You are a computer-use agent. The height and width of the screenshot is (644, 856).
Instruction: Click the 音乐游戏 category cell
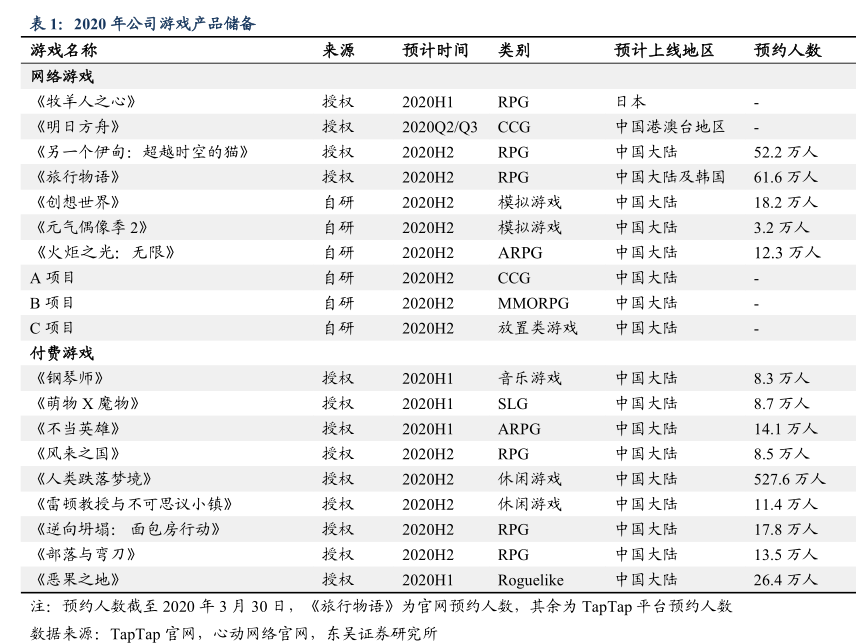click(x=529, y=378)
